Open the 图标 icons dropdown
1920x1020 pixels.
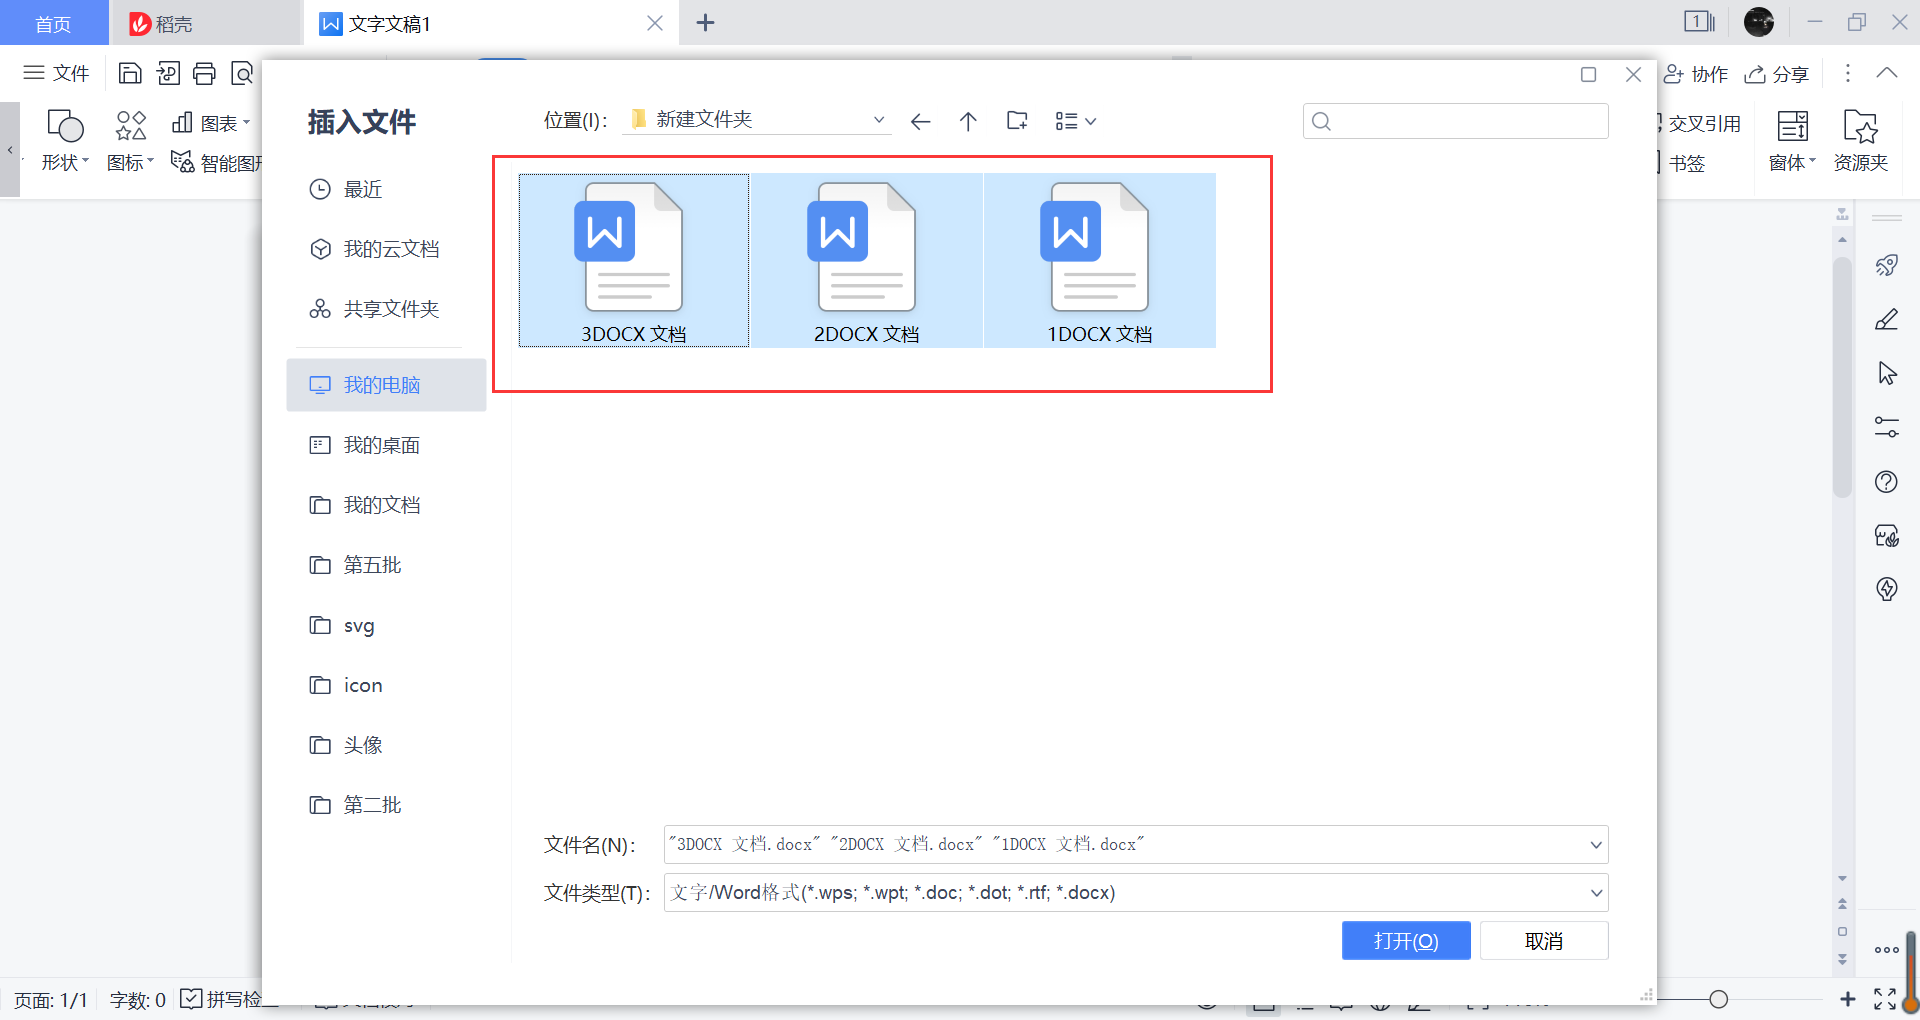coord(130,140)
